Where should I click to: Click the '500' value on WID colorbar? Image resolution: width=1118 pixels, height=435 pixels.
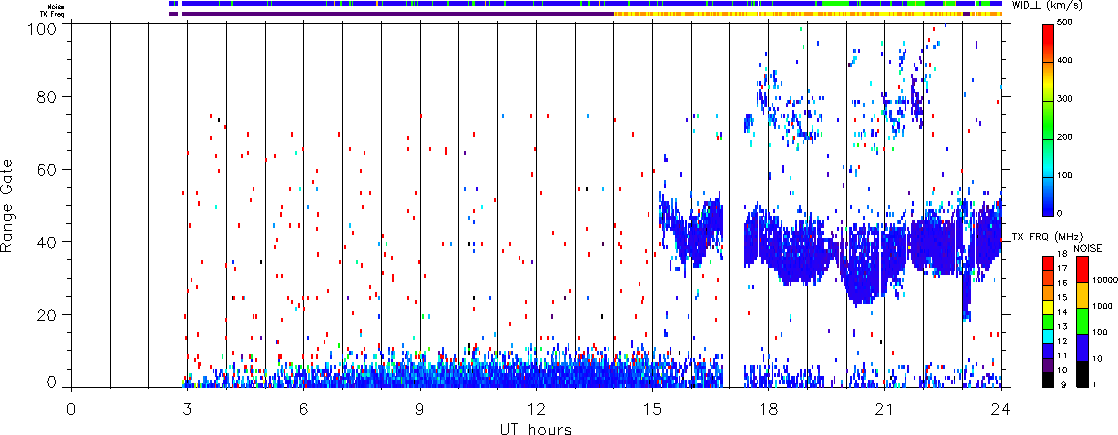(1067, 22)
